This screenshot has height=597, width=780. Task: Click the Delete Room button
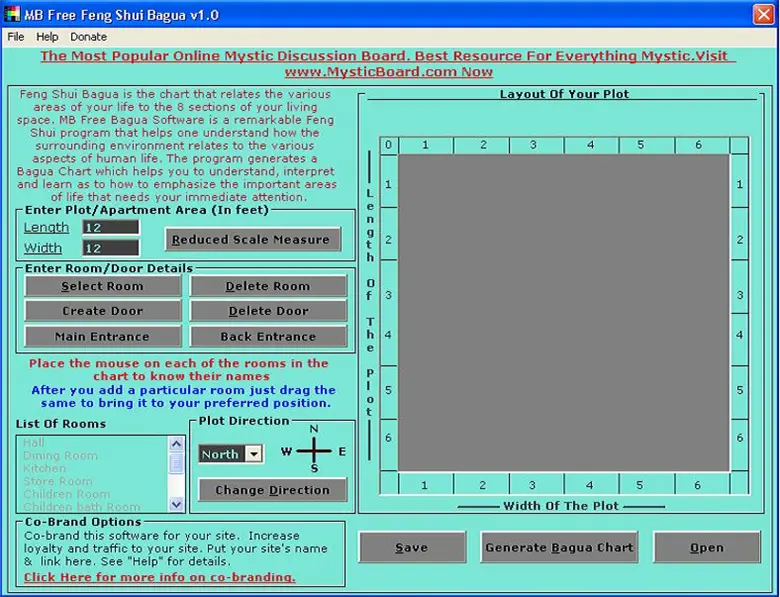[268, 286]
